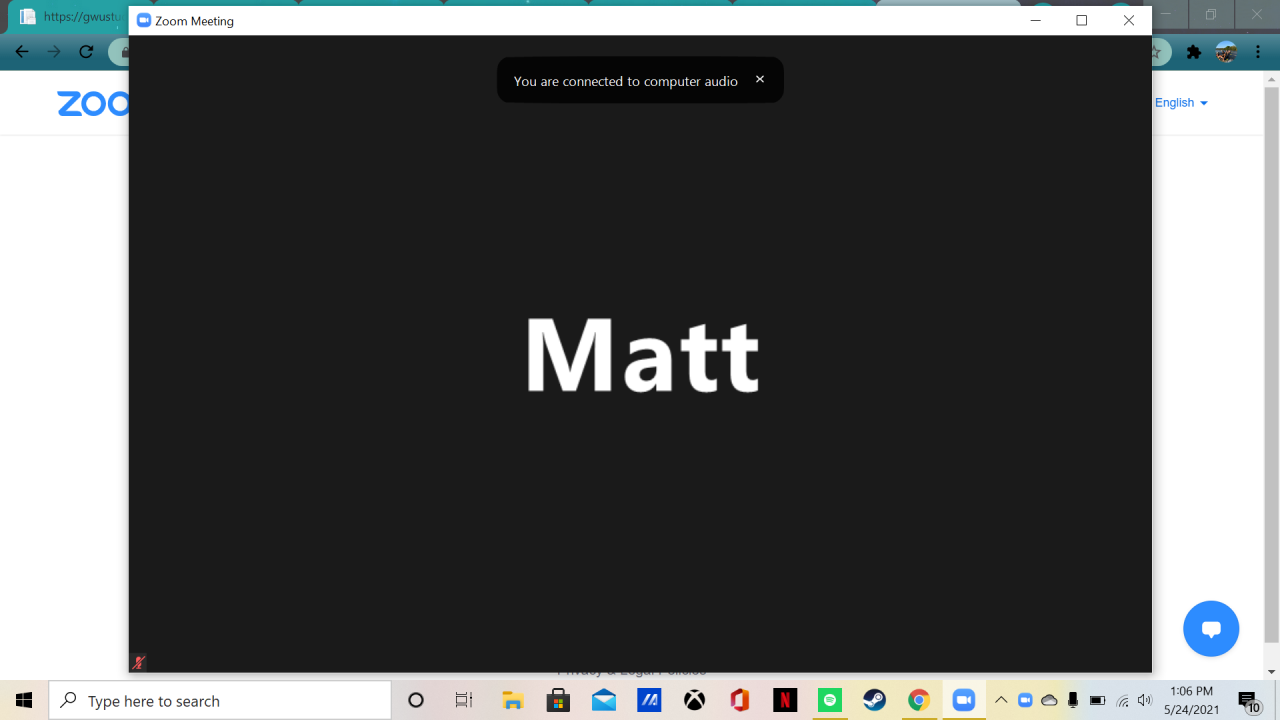Screen dimensions: 1280x720
Task: Maximize the Zoom Meeting window
Action: coord(1081,20)
